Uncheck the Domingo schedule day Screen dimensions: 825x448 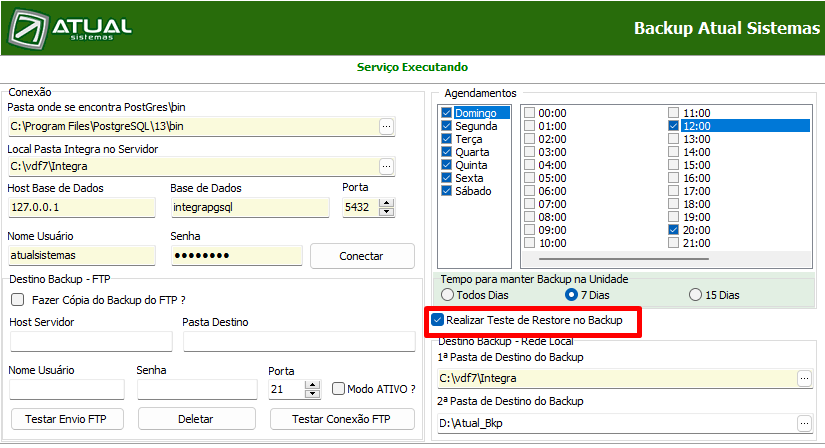447,113
